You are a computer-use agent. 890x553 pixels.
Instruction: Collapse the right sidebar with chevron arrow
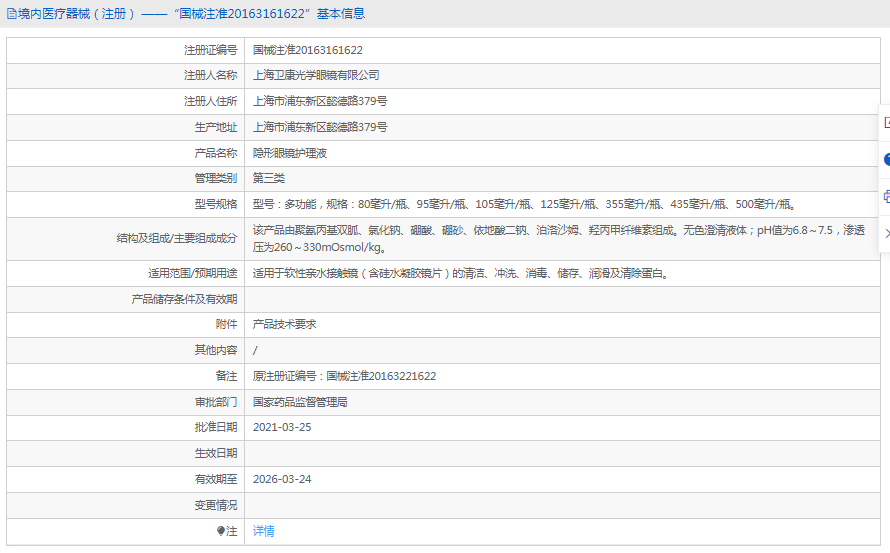(x=886, y=233)
